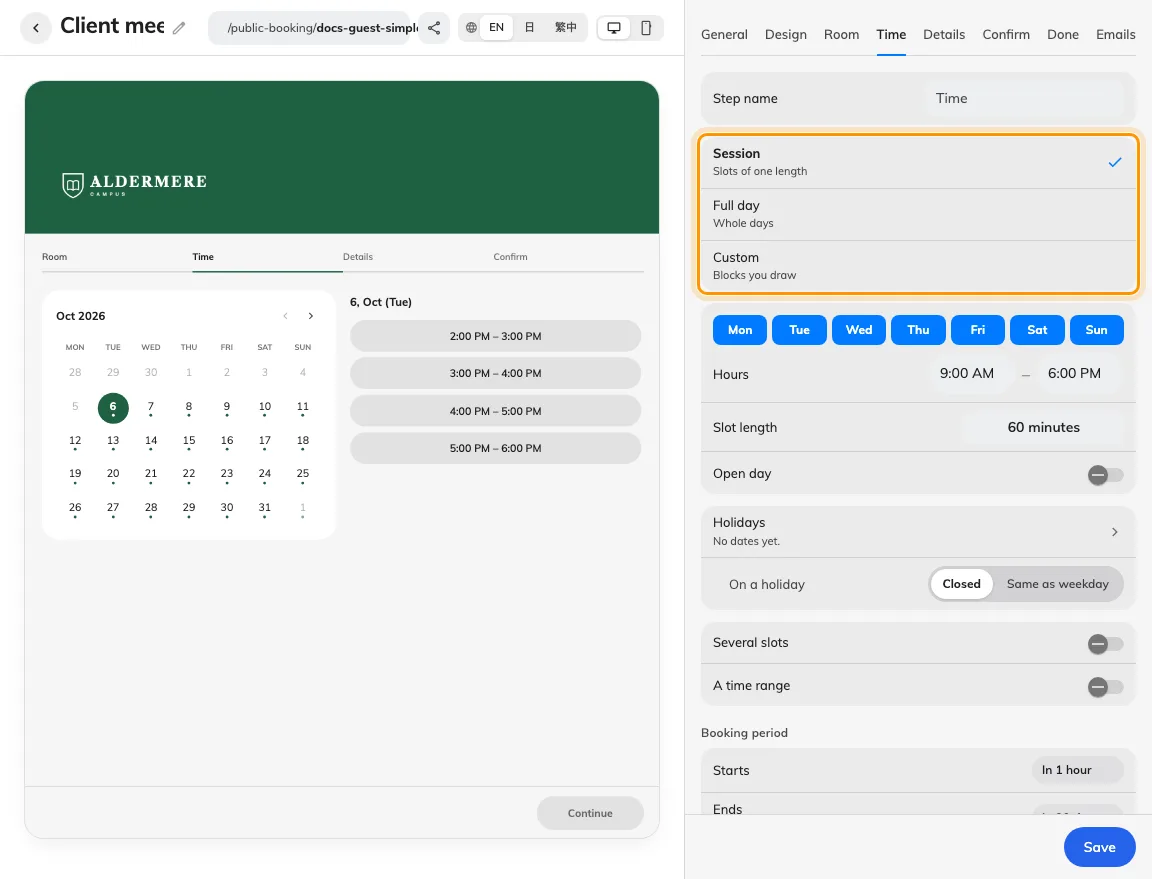Toggle Sat weekday button
The height and width of the screenshot is (879, 1152).
pyautogui.click(x=1037, y=330)
